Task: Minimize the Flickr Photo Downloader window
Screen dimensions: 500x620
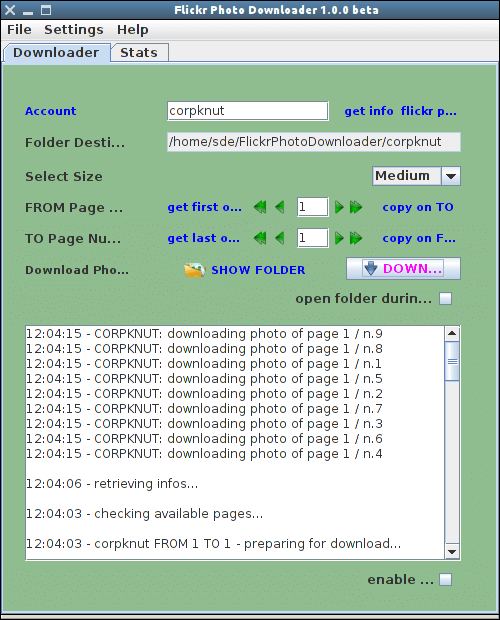Action: [x=28, y=11]
